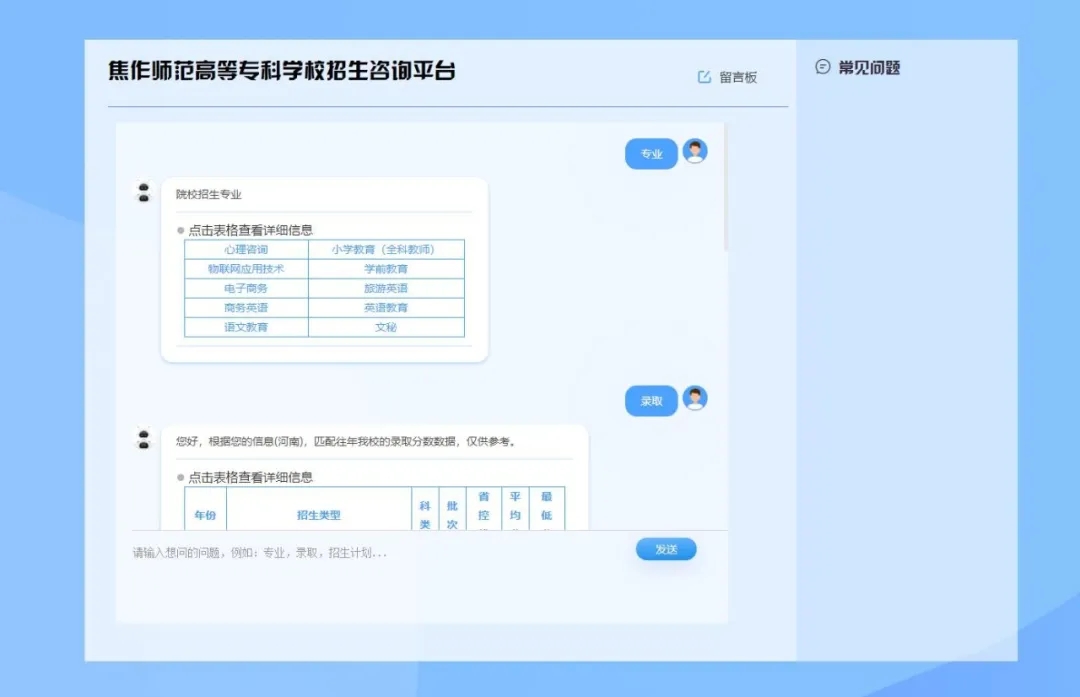Open the 留言板 message board

tap(727, 77)
